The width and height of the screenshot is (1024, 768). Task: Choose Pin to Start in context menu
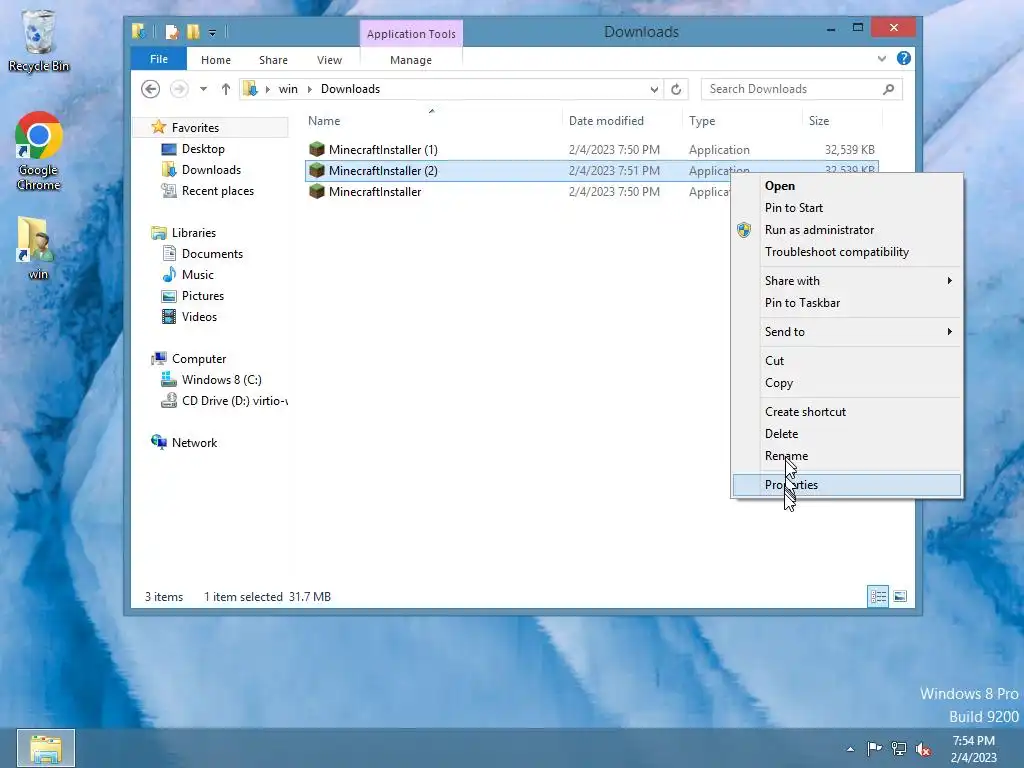click(847, 208)
